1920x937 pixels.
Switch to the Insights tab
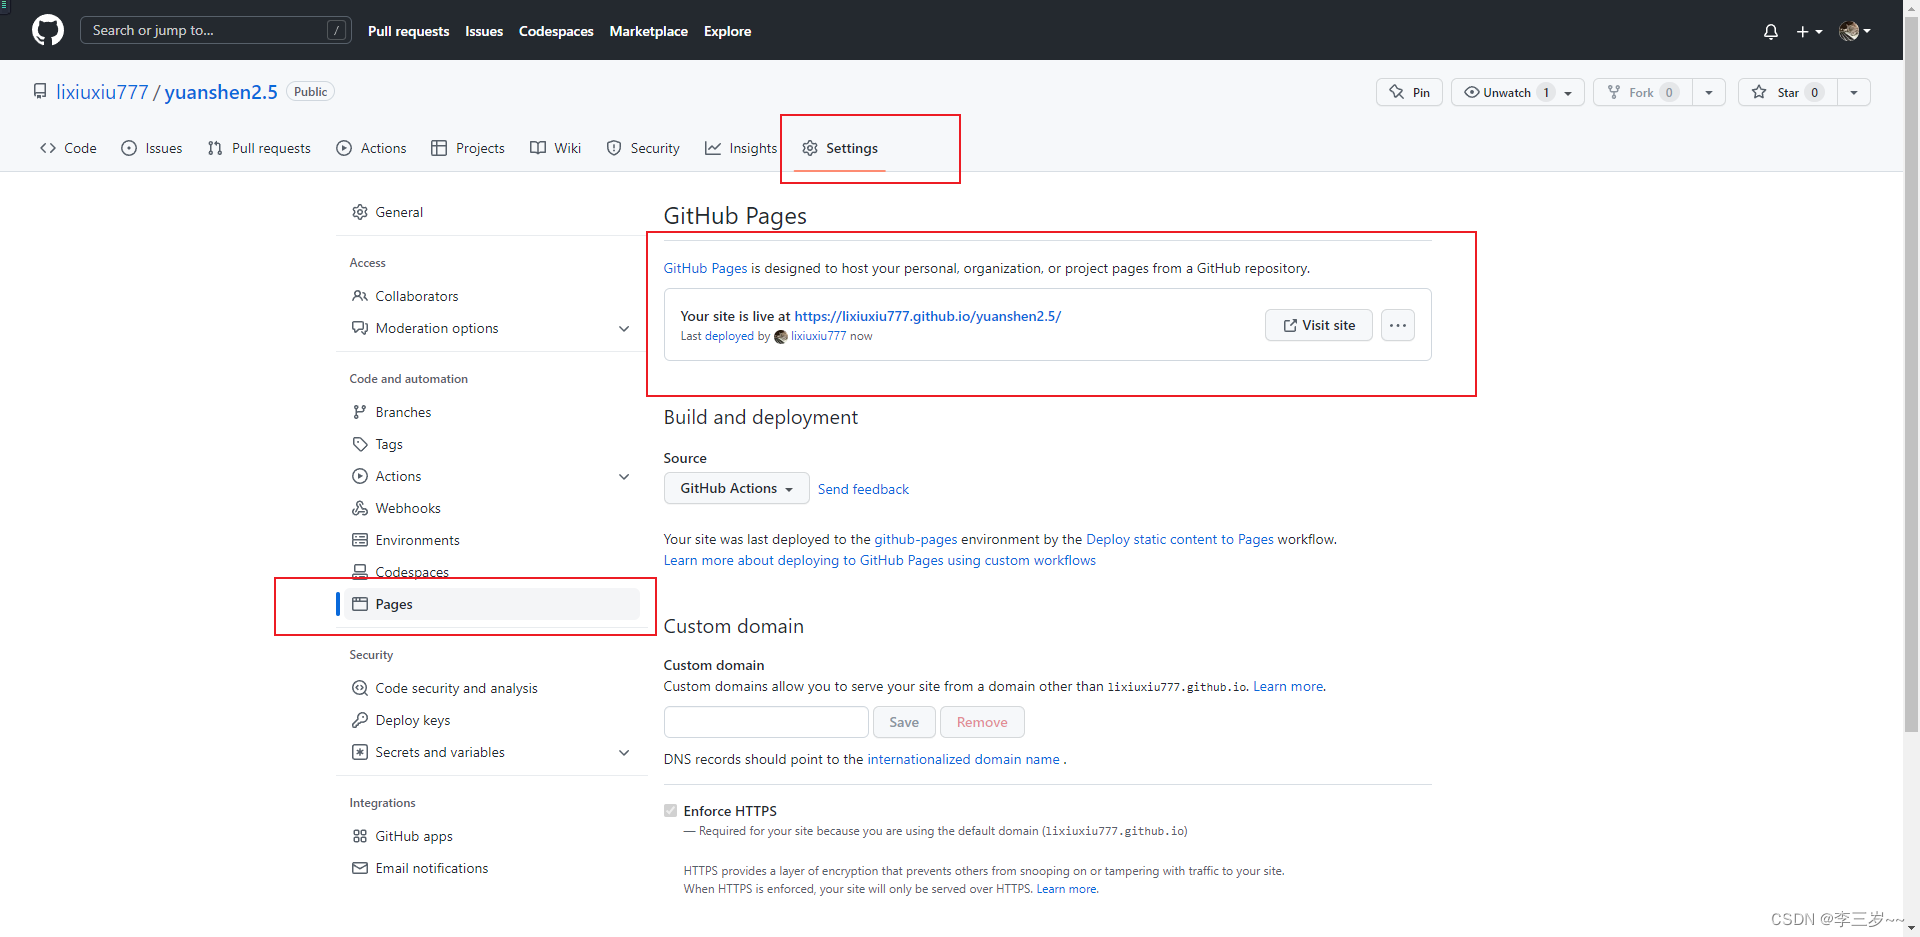tap(741, 148)
